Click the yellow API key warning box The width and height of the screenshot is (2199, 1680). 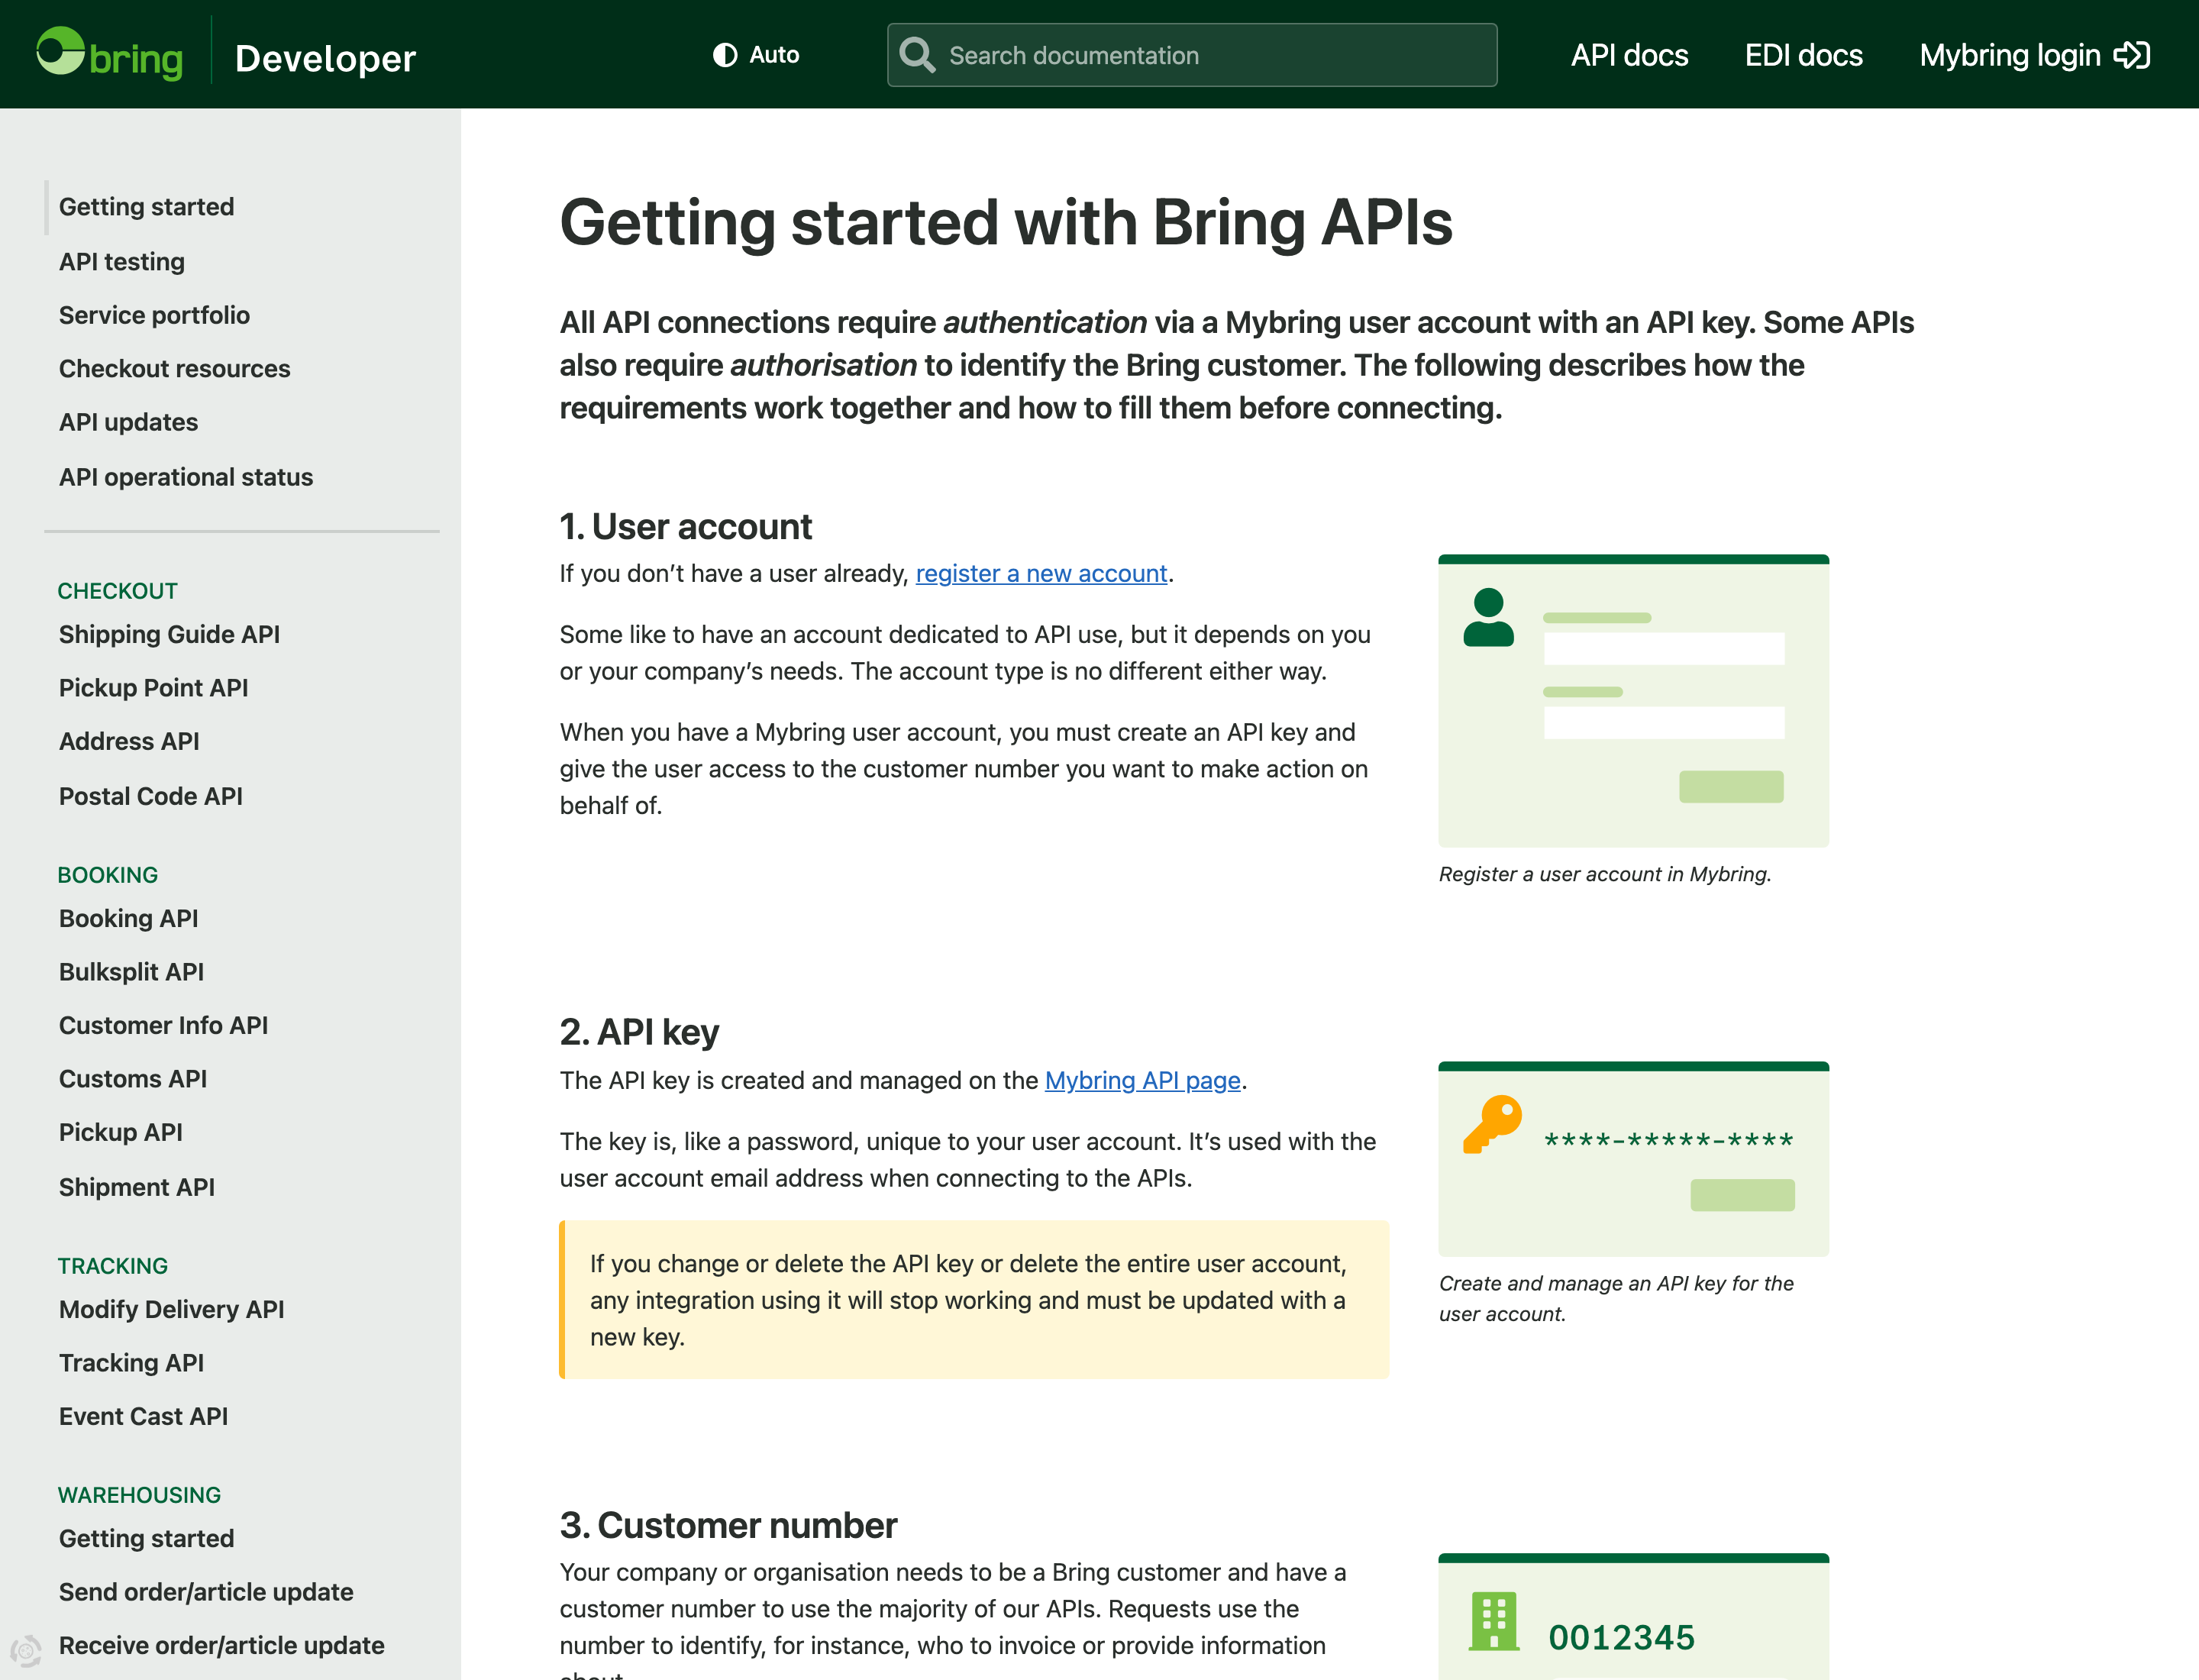point(974,1300)
